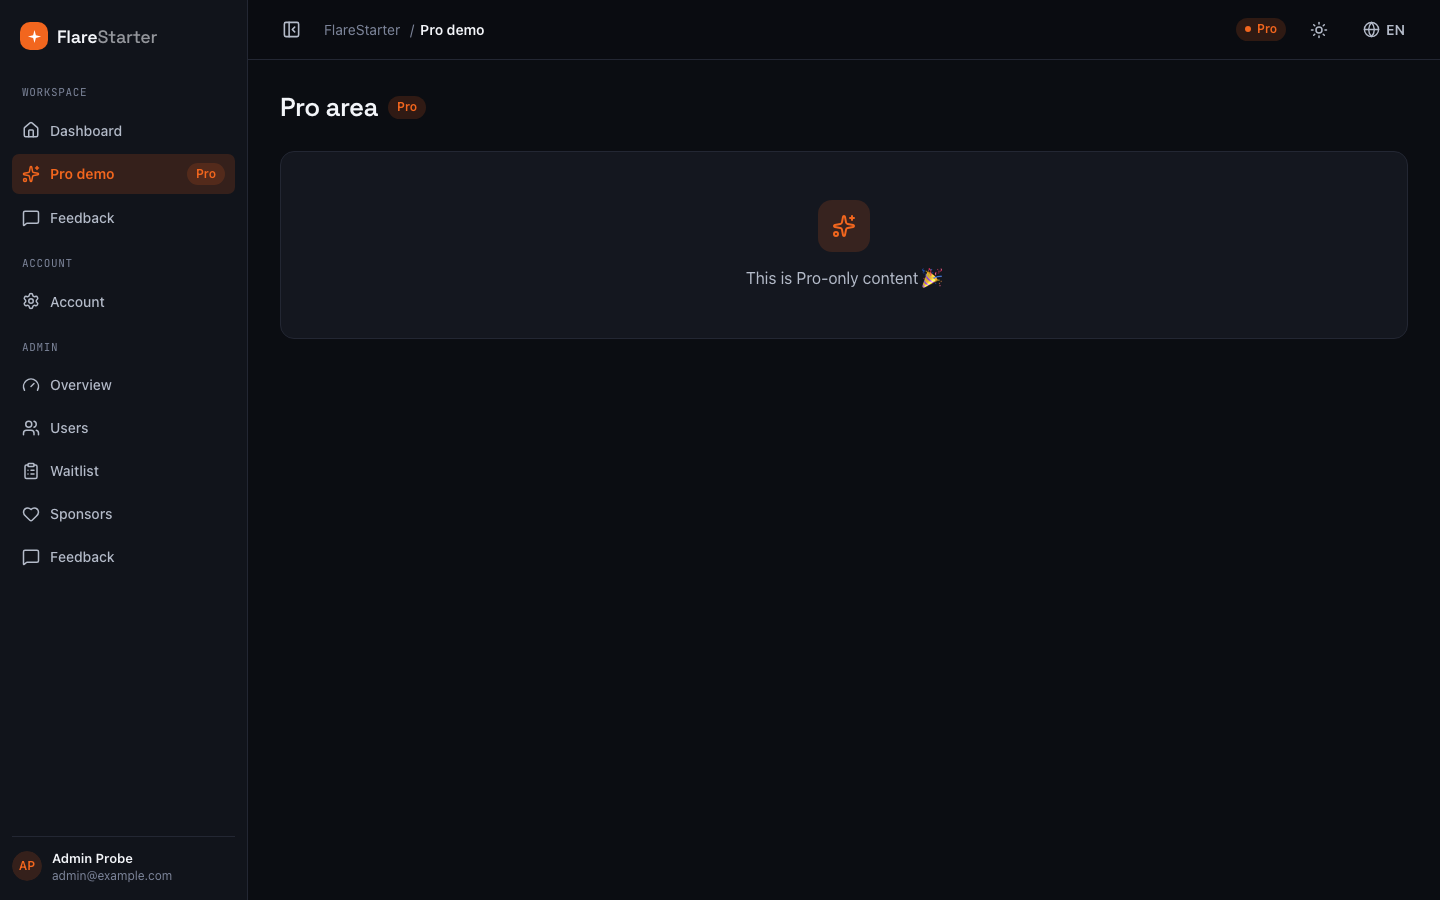Open the workspace Feedback page
Screen dimensions: 1440x900
tap(123, 218)
